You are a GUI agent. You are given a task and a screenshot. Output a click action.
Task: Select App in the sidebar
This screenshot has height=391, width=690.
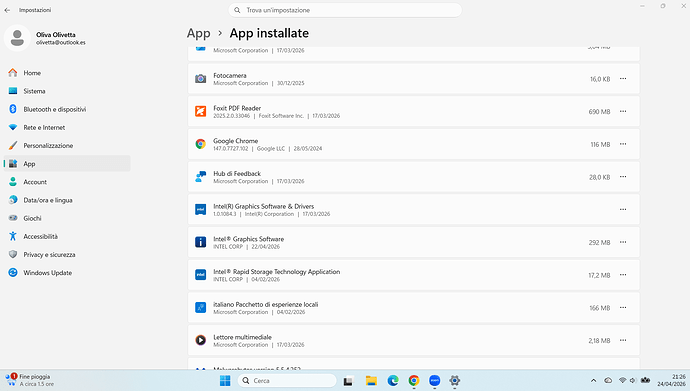(67, 164)
